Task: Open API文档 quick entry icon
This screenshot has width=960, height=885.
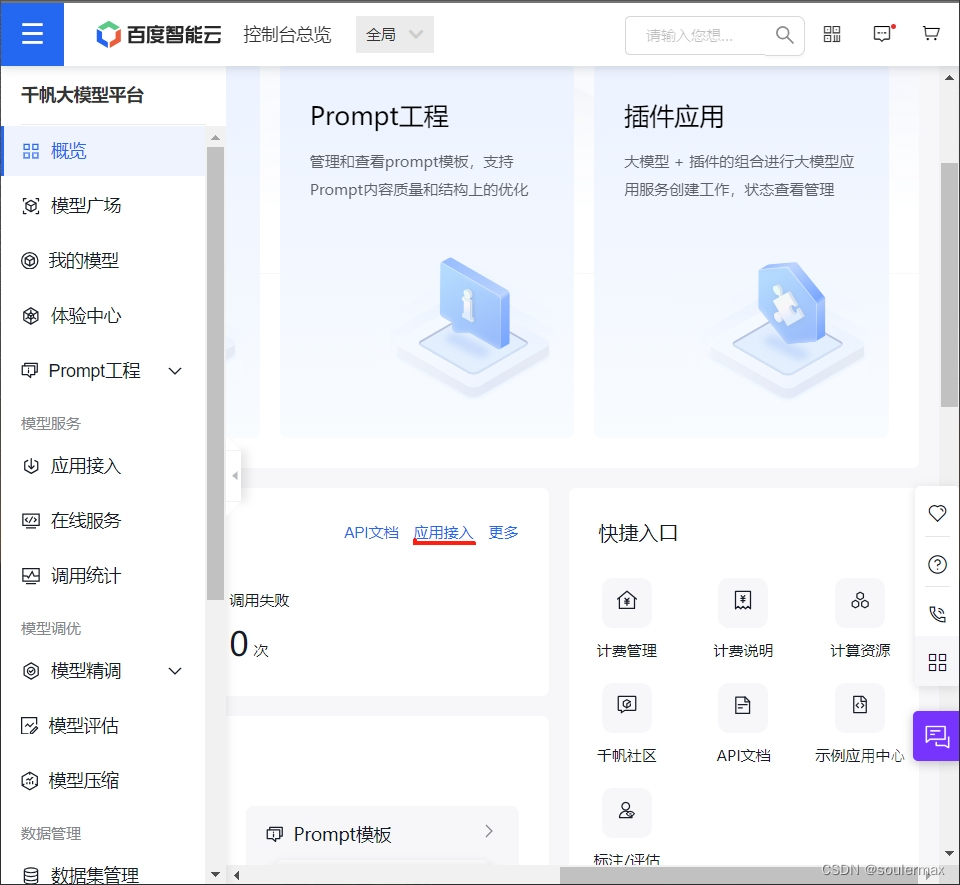Action: pyautogui.click(x=743, y=708)
